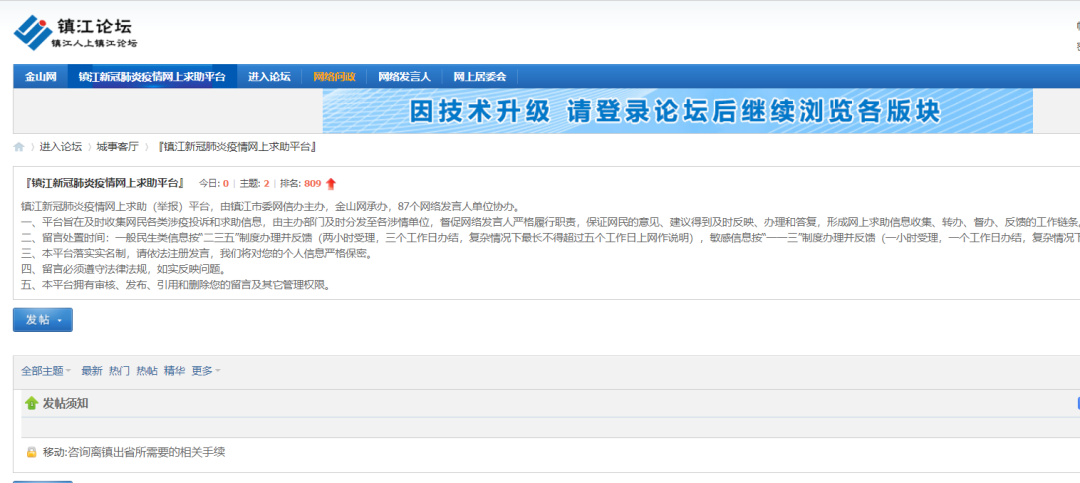Click 进入论坛 in the breadcrumb
Image resolution: width=1080 pixels, height=483 pixels.
point(61,147)
